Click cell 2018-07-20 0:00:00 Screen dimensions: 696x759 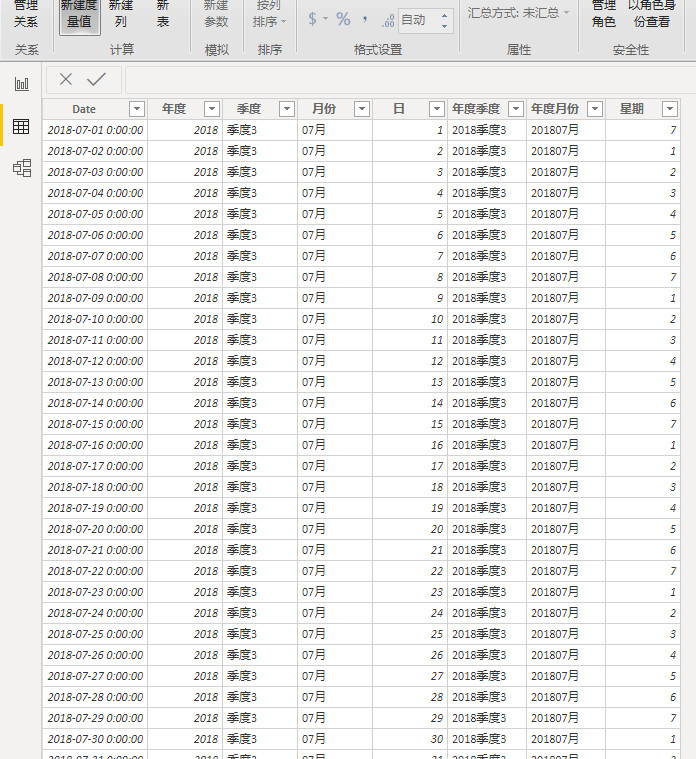tap(95, 529)
